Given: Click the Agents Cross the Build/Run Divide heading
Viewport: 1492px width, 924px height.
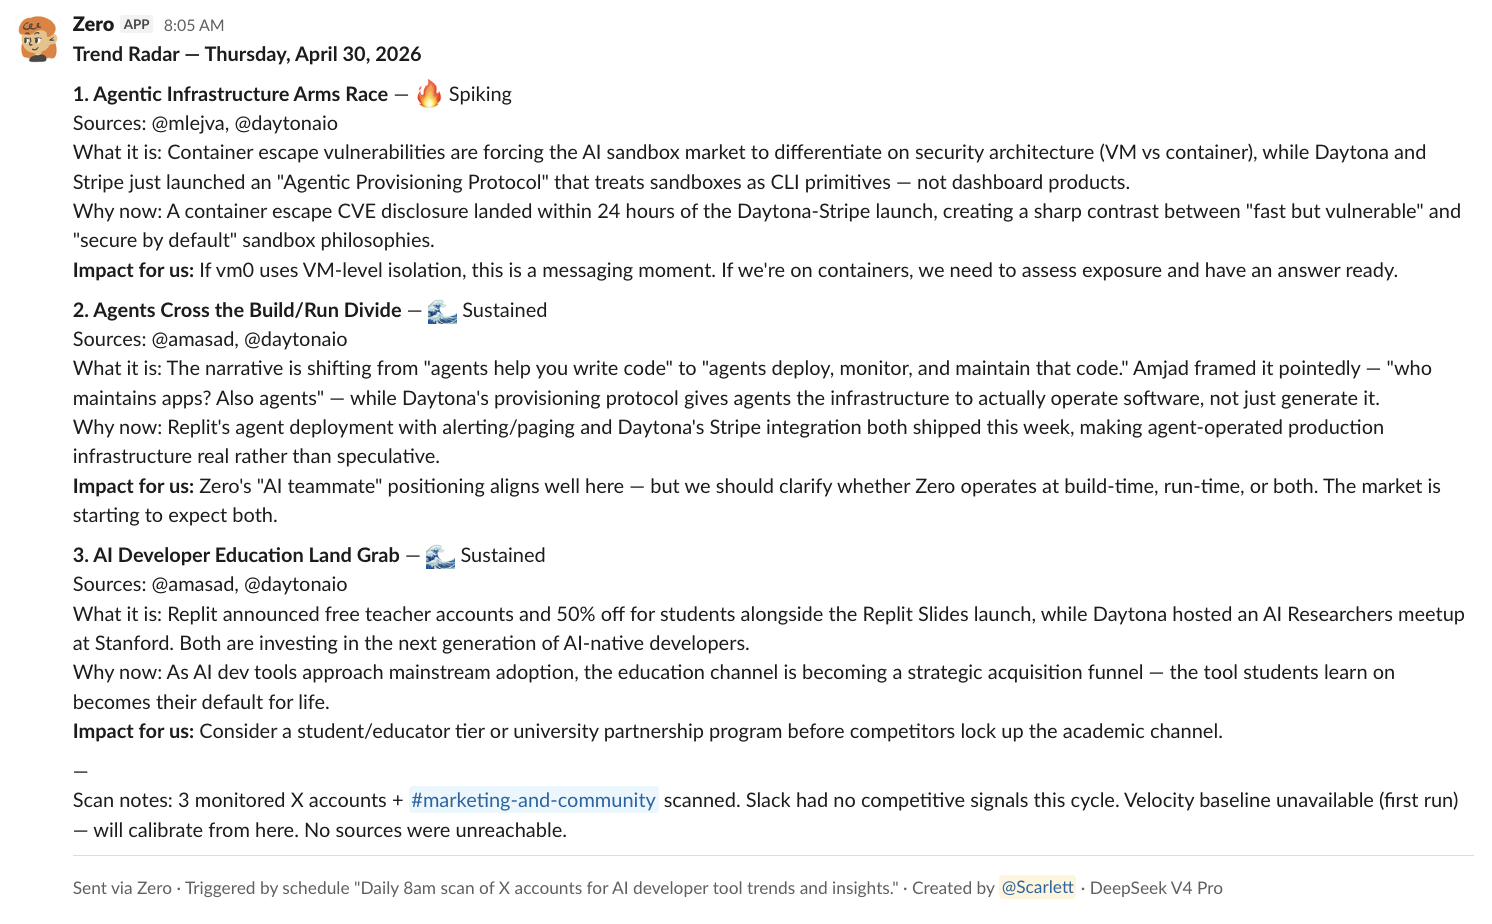Looking at the screenshot, I should [237, 310].
